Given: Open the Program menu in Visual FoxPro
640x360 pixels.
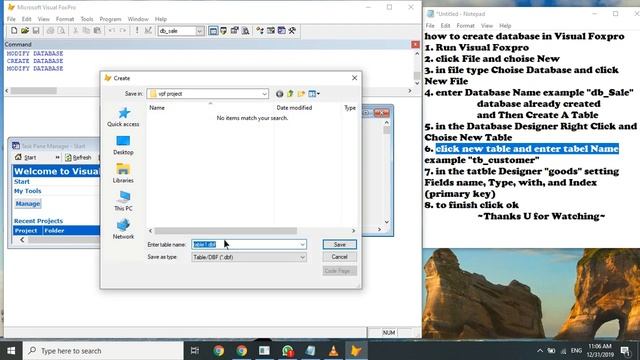Looking at the screenshot, I should pos(110,19).
